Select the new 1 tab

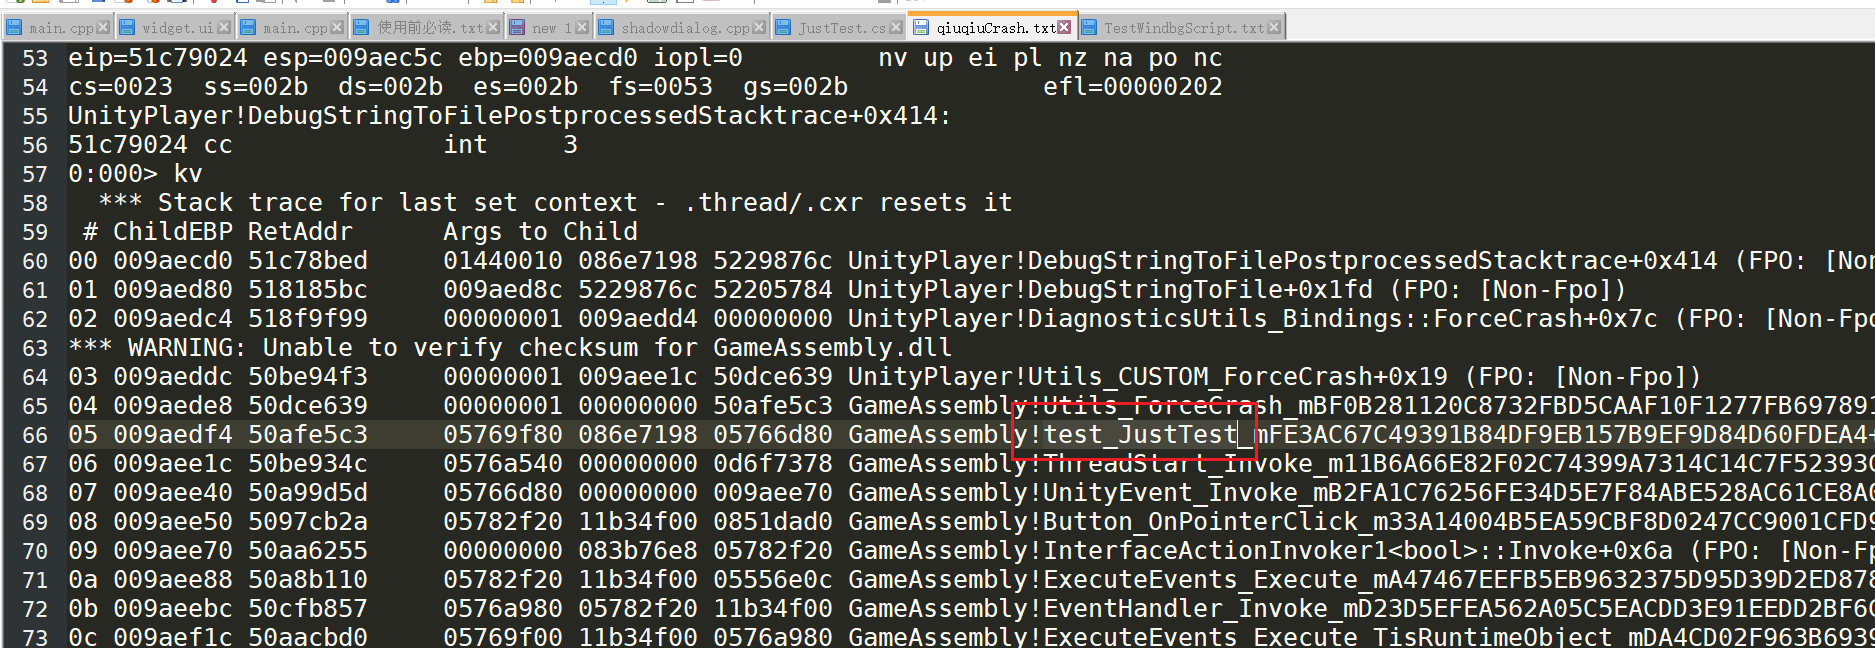pyautogui.click(x=550, y=28)
